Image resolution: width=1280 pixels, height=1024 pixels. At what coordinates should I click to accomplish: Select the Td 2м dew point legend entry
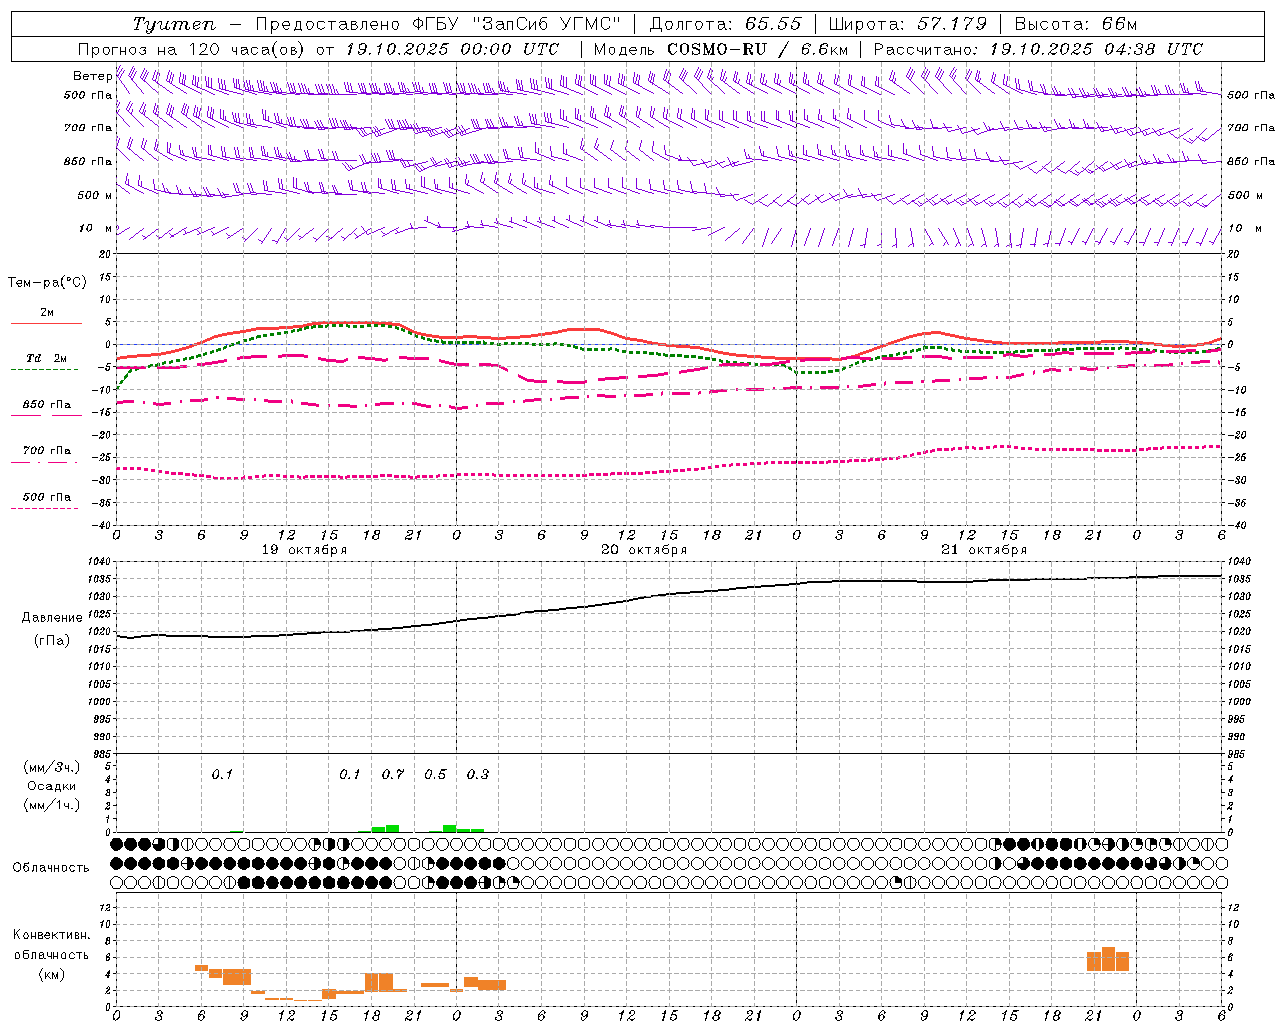tap(47, 358)
